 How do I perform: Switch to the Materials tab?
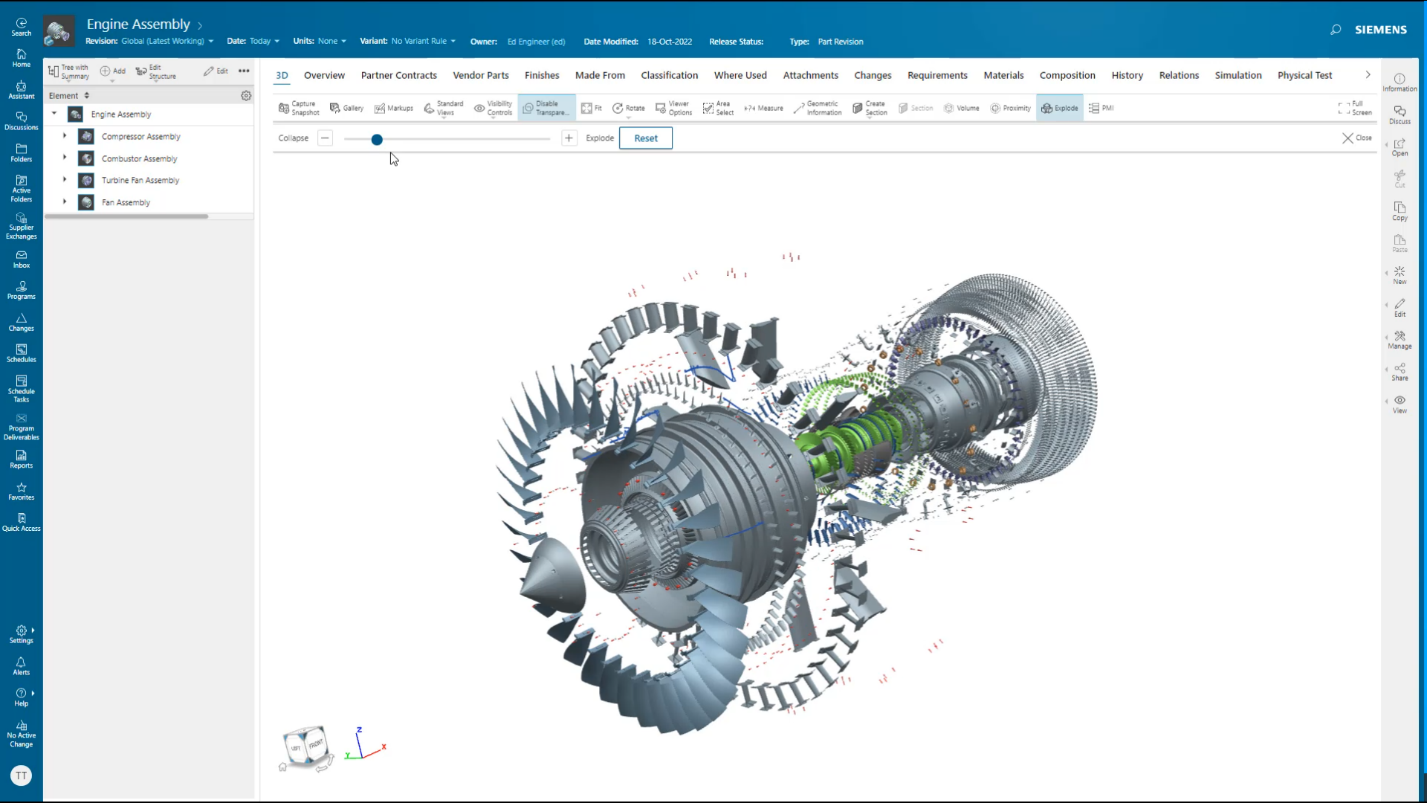coord(1003,75)
